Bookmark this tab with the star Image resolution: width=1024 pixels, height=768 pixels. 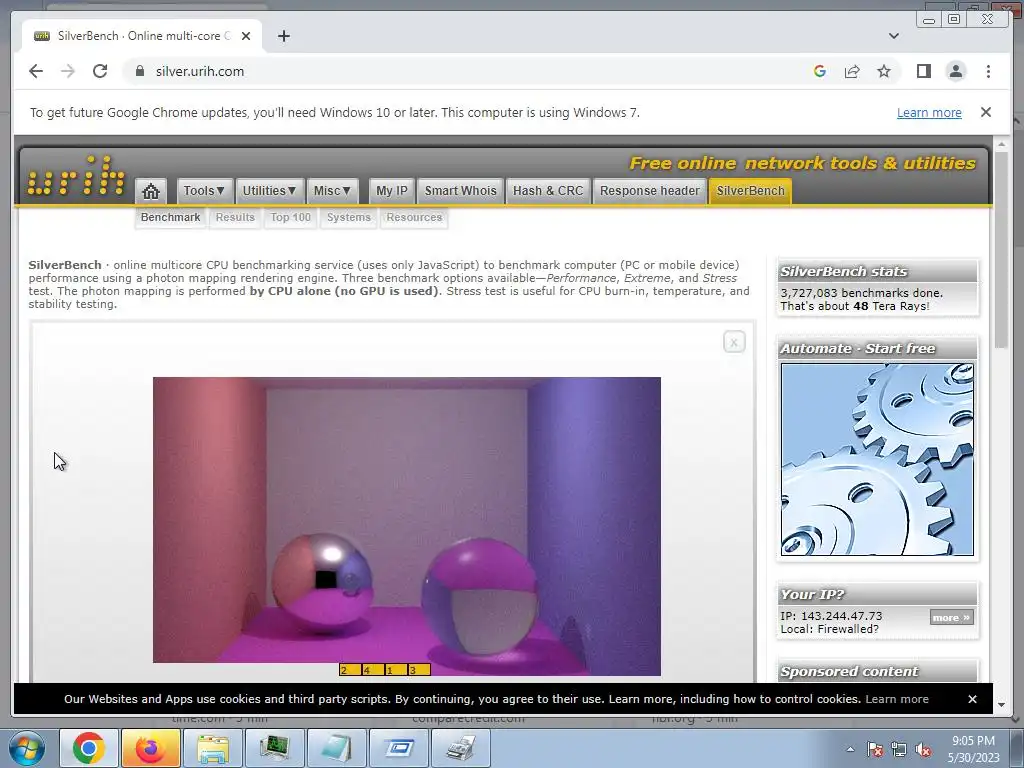[884, 71]
